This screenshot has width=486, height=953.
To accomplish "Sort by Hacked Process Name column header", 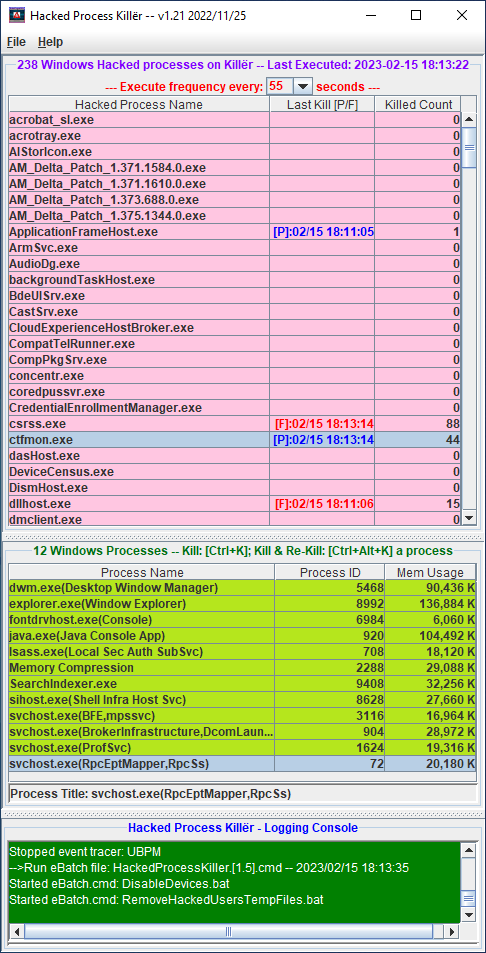I will click(x=139, y=105).
